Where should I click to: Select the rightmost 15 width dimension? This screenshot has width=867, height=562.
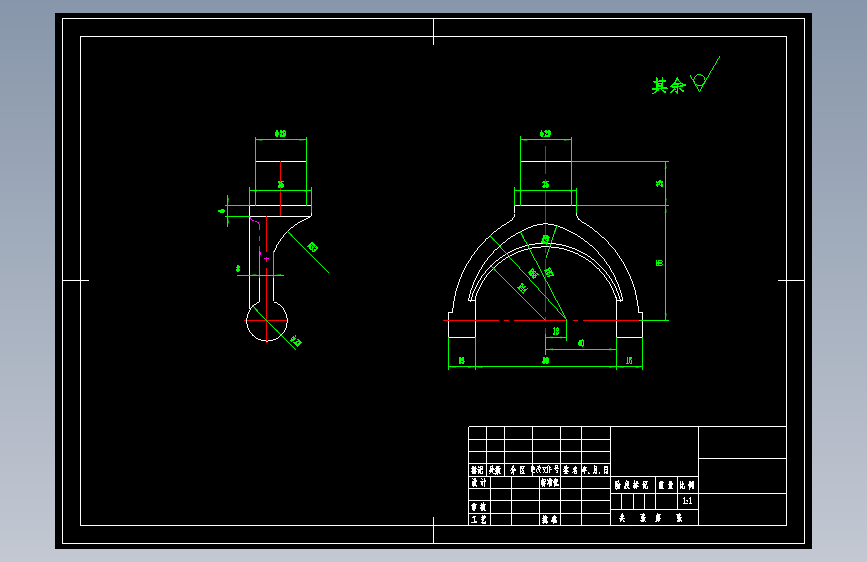click(629, 361)
